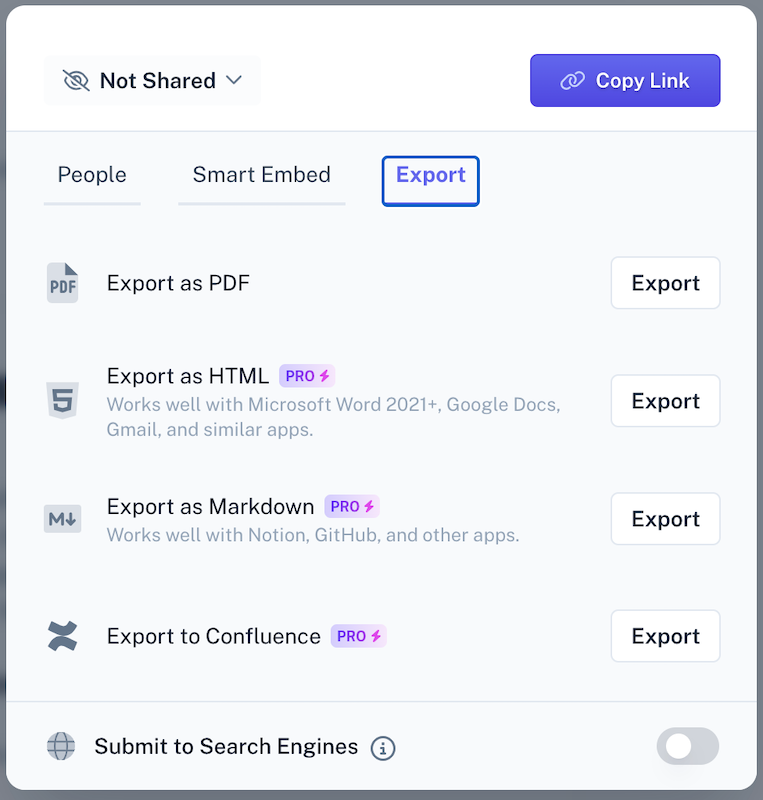Click Copy Link
The image size is (763, 800).
click(625, 80)
